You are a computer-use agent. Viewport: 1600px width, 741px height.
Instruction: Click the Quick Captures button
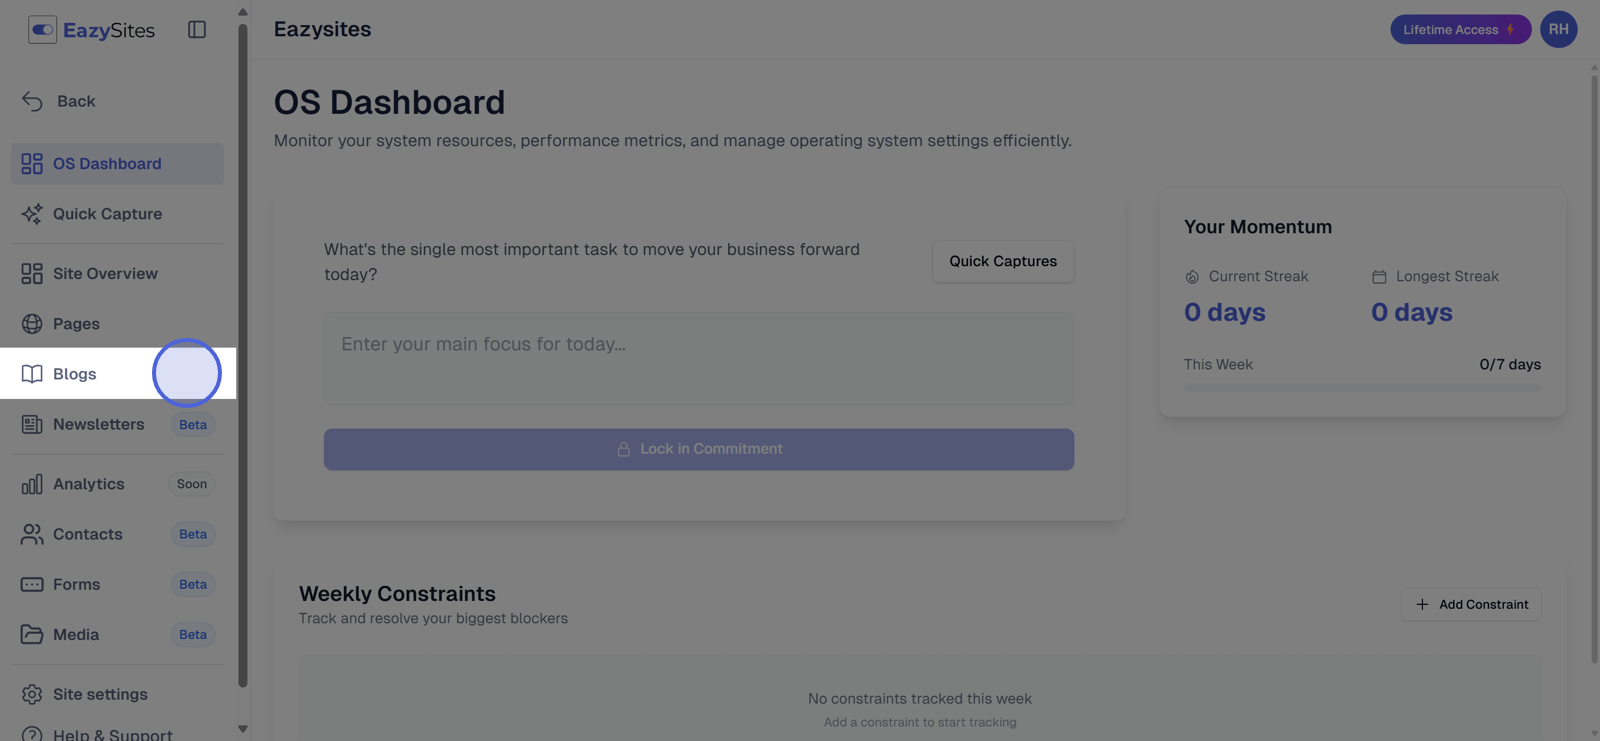click(1002, 261)
